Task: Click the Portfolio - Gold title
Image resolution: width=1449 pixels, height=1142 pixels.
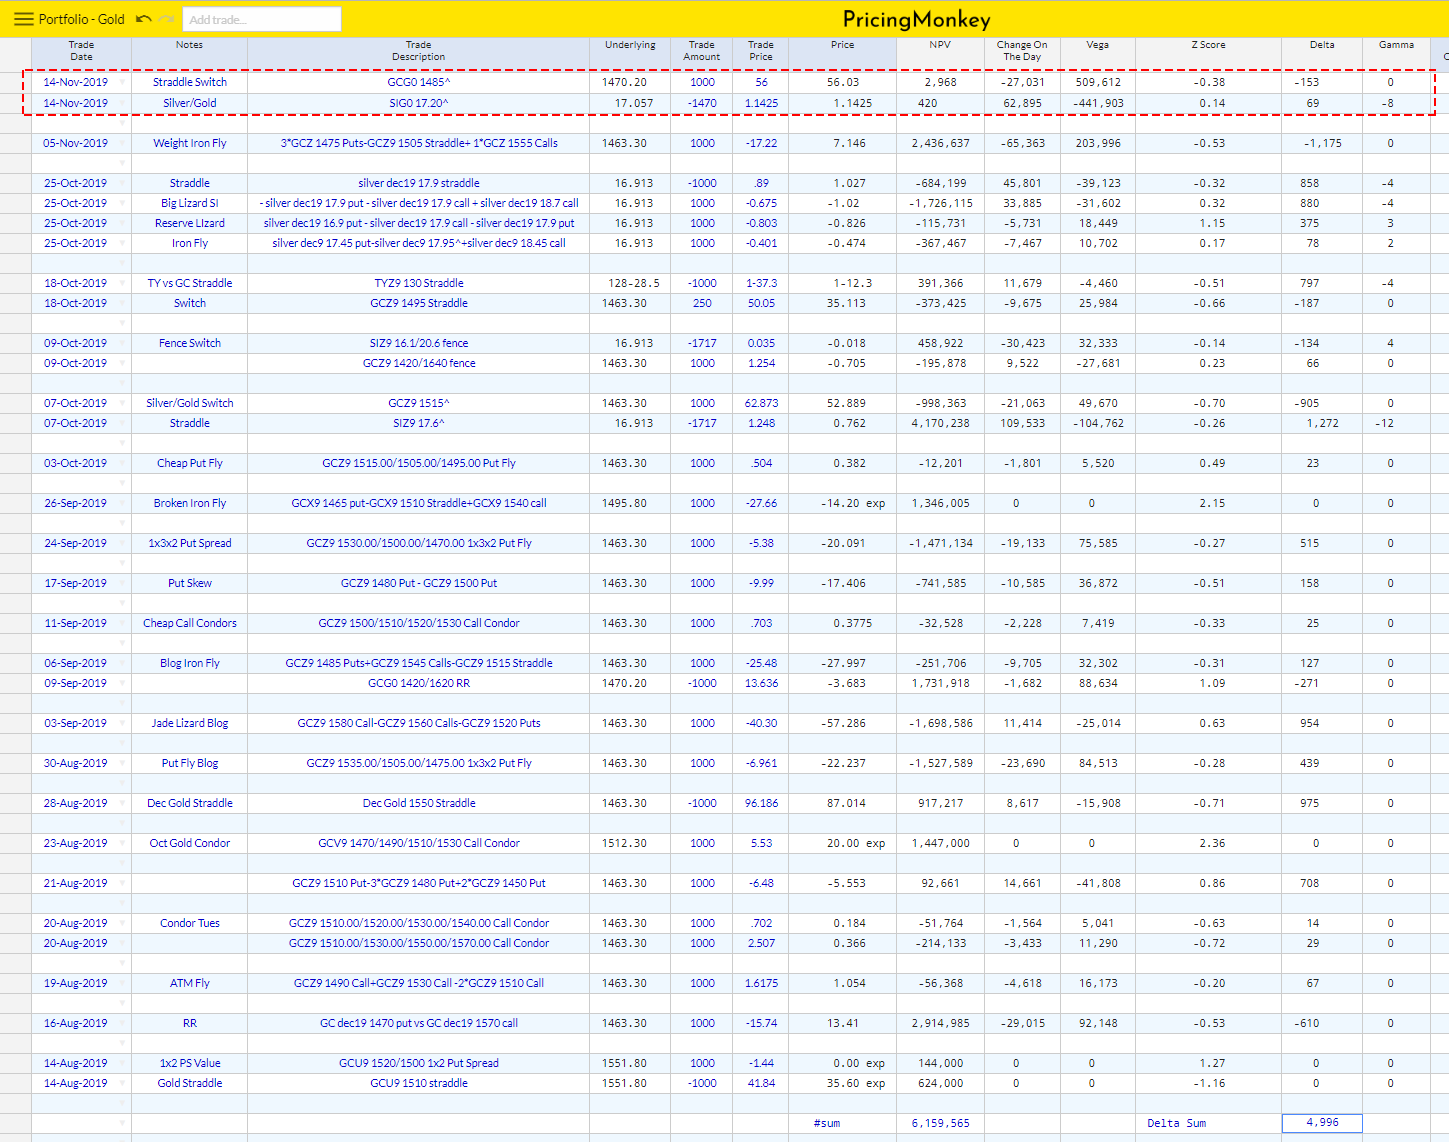Action: (x=82, y=19)
